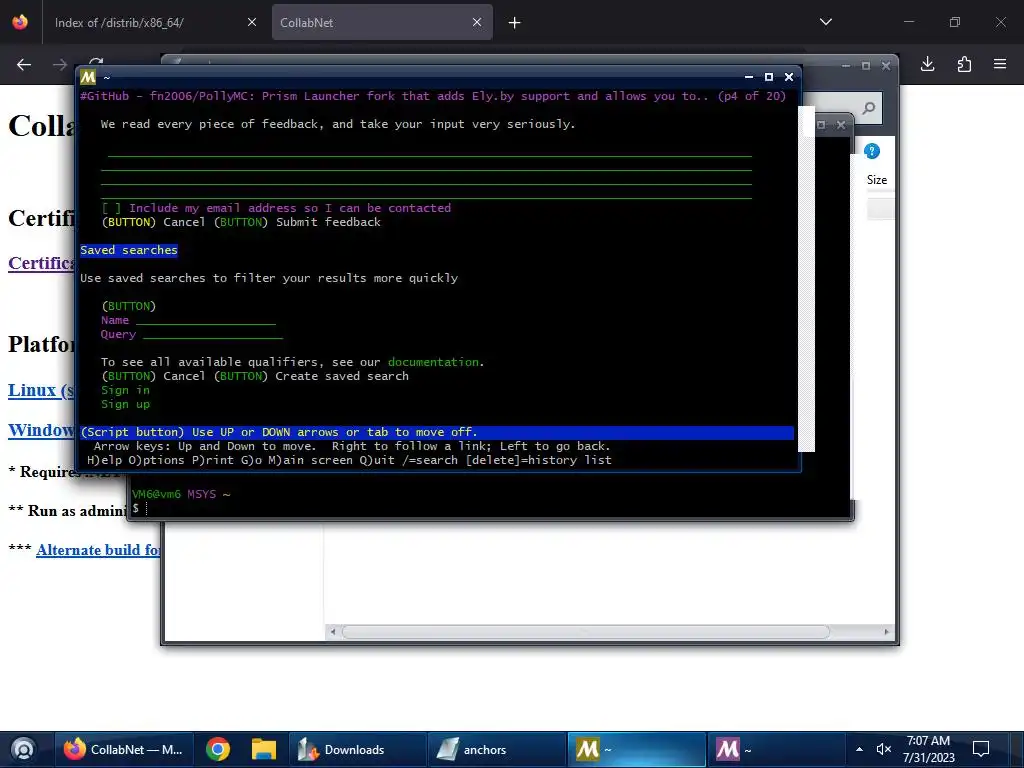1024x768 pixels.
Task: Close the Index of /distrib tab
Action: point(252,22)
